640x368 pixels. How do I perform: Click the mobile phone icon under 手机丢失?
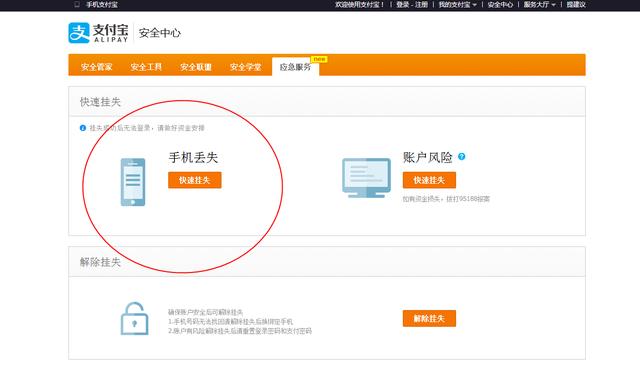click(133, 182)
